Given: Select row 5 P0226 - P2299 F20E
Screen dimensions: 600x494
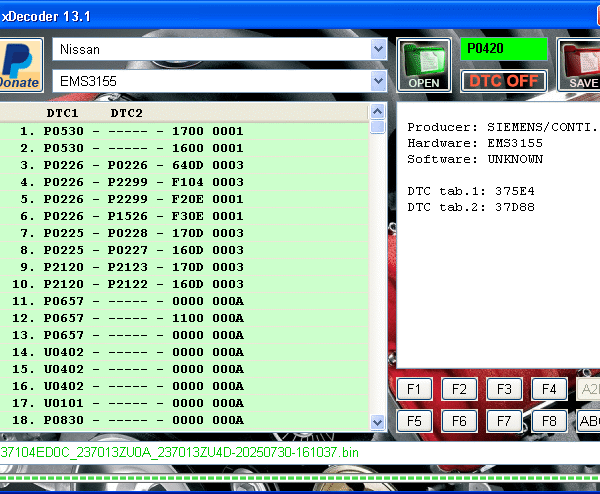Looking at the screenshot, I should [184, 199].
